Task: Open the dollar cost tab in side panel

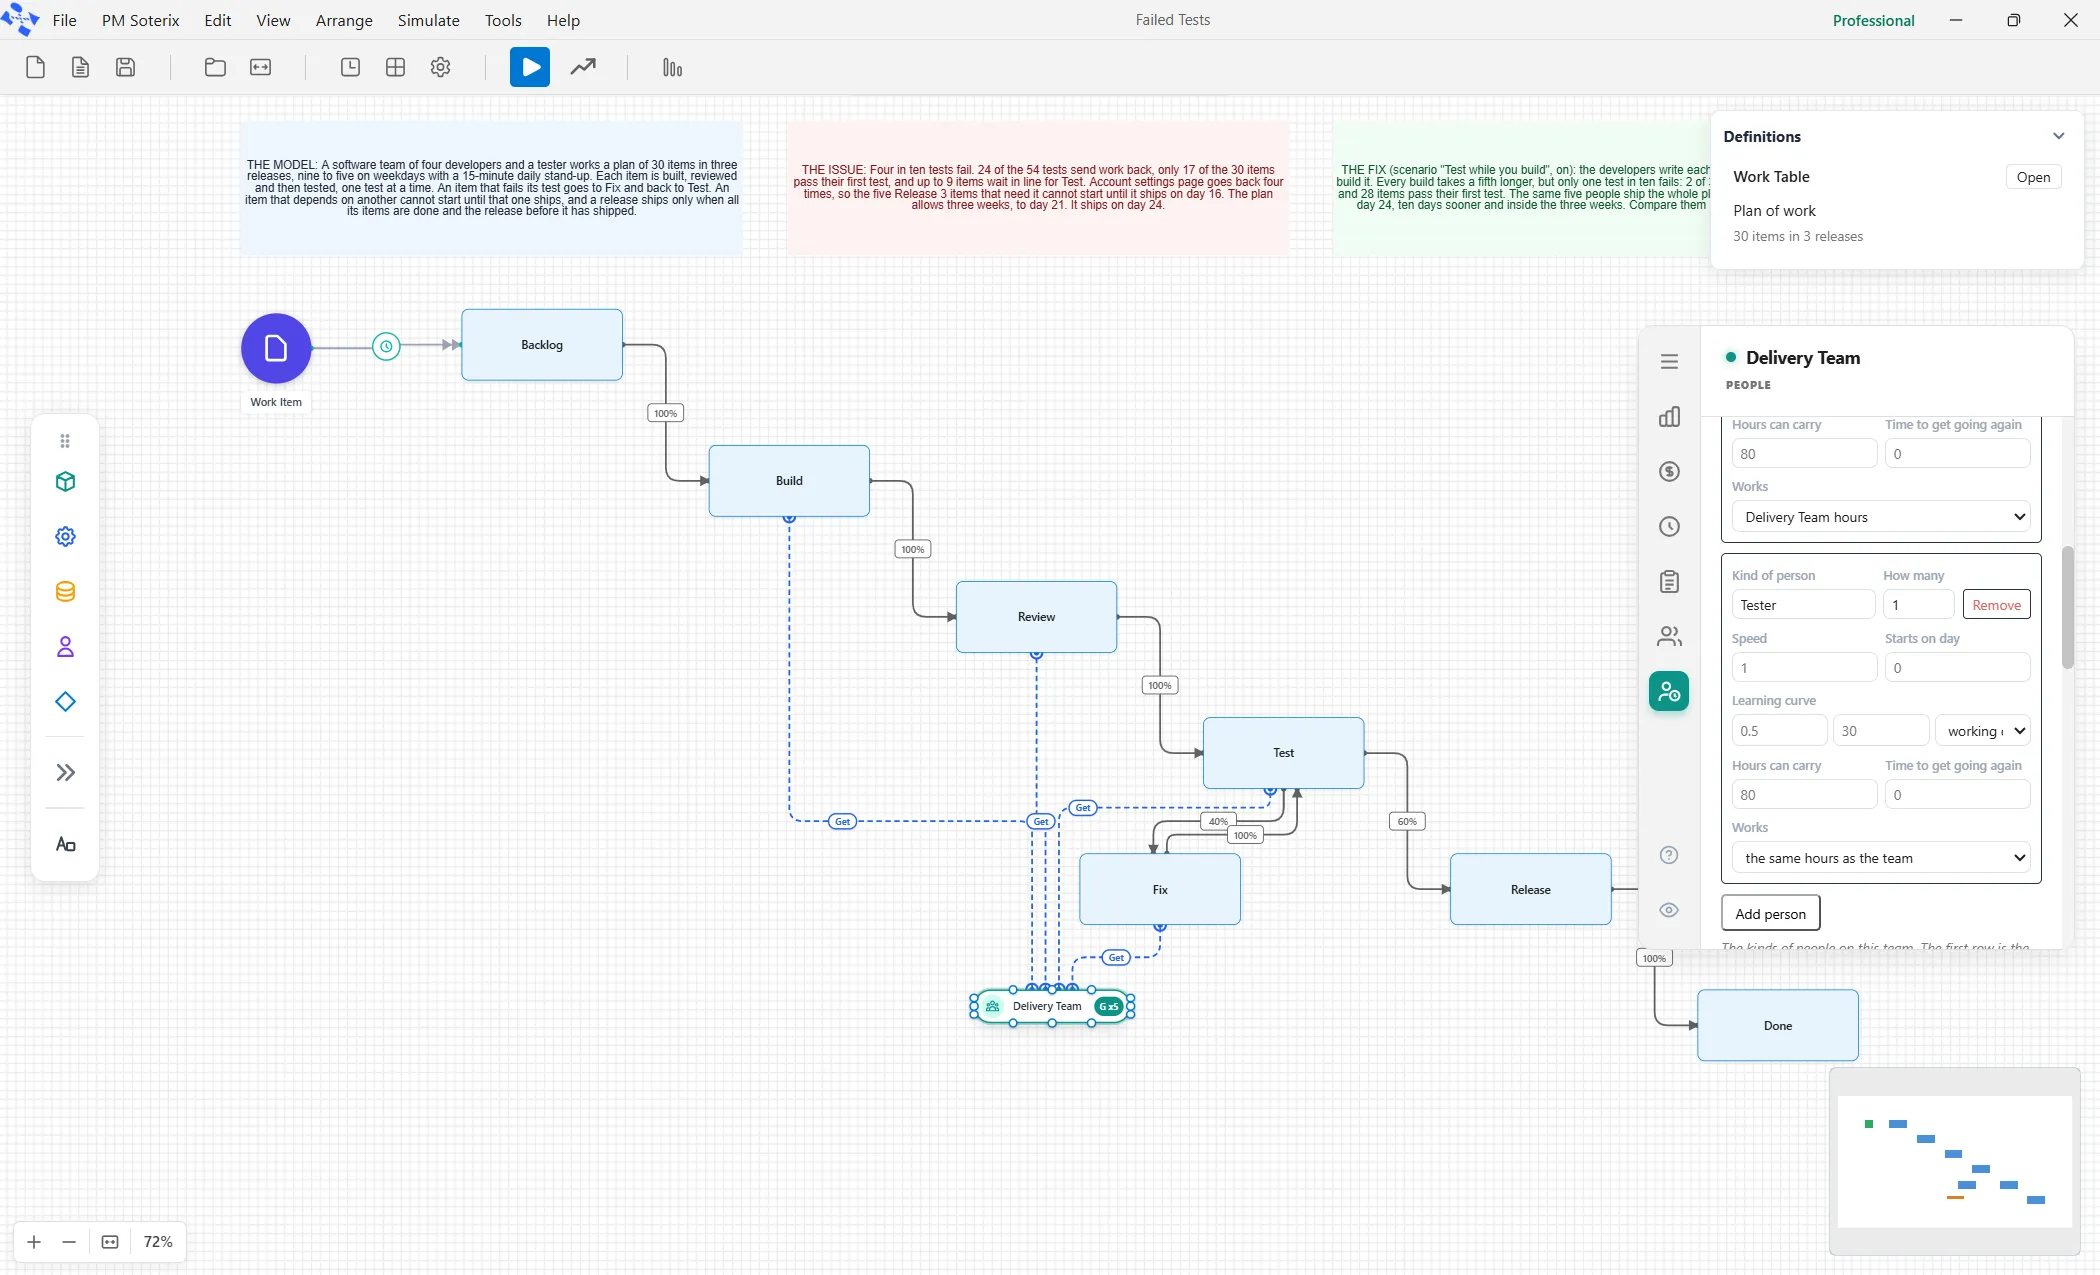Action: (1669, 472)
